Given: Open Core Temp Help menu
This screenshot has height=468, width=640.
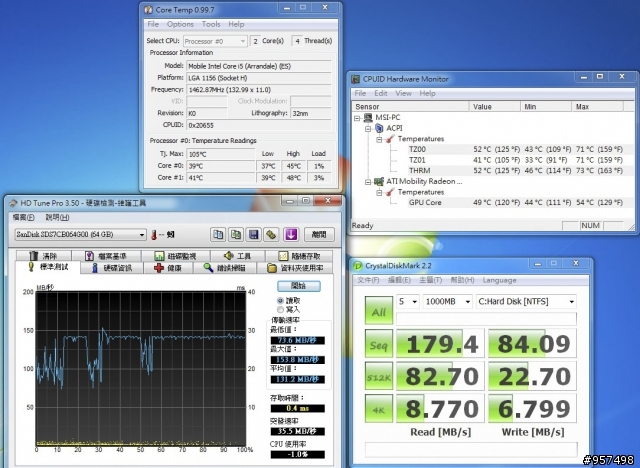Looking at the screenshot, I should tap(236, 24).
